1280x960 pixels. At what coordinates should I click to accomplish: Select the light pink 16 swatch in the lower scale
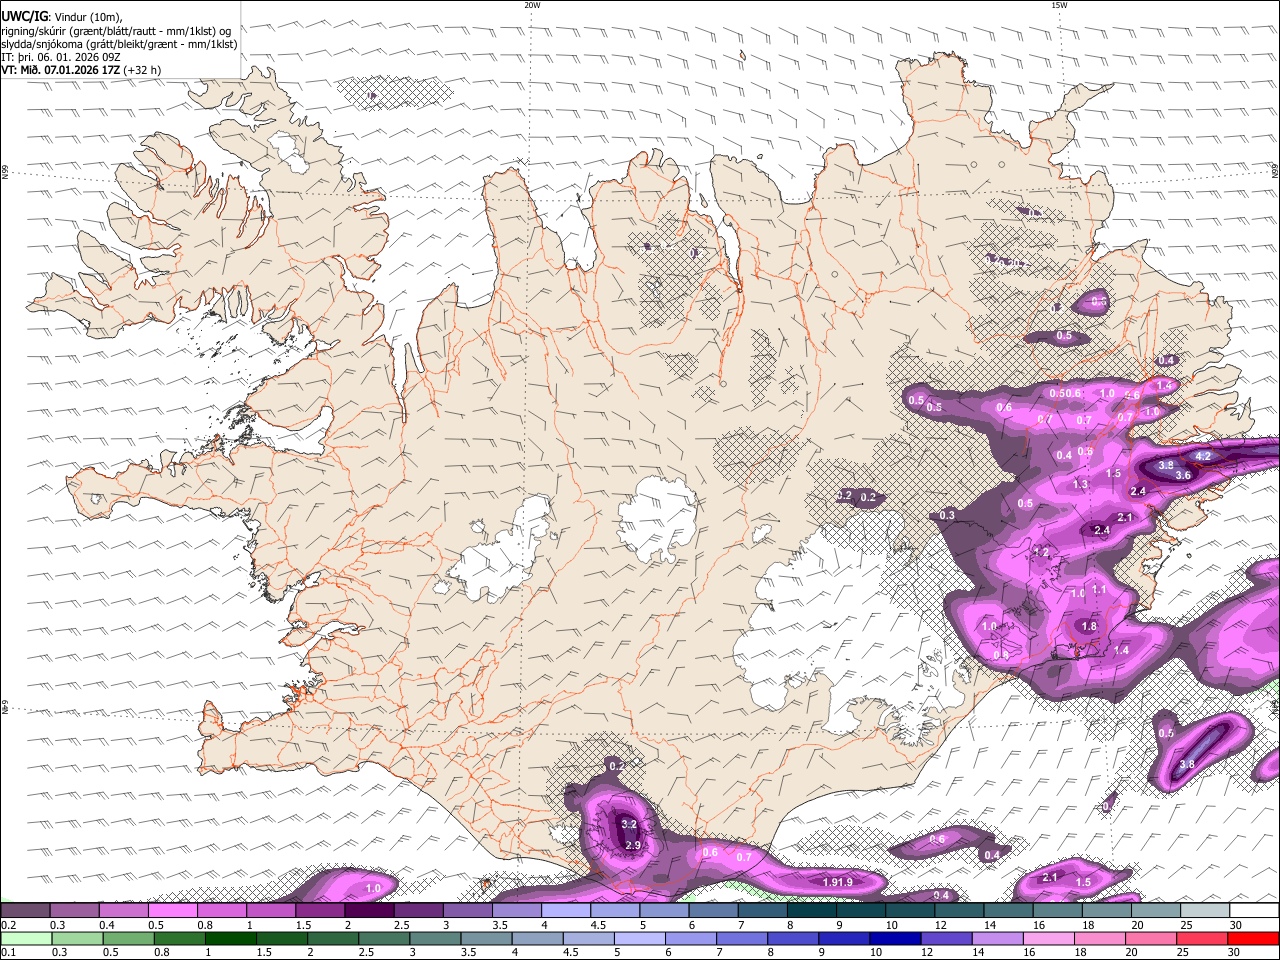click(1046, 938)
